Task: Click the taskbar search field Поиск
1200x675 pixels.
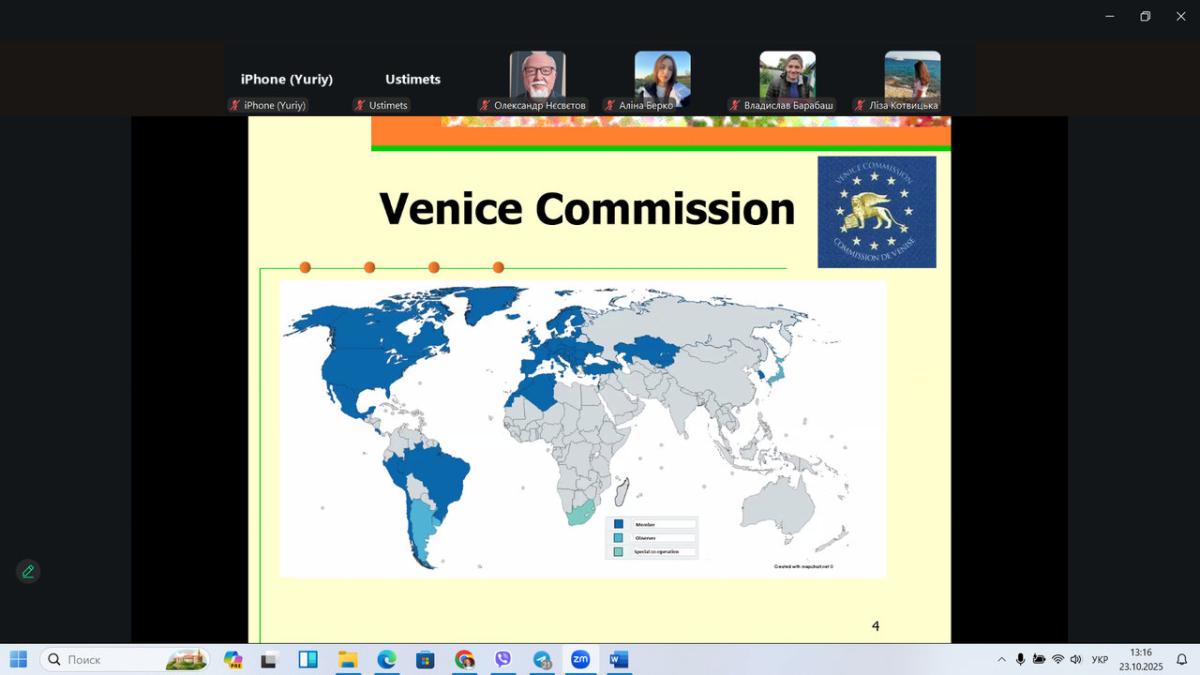Action: (x=110, y=659)
